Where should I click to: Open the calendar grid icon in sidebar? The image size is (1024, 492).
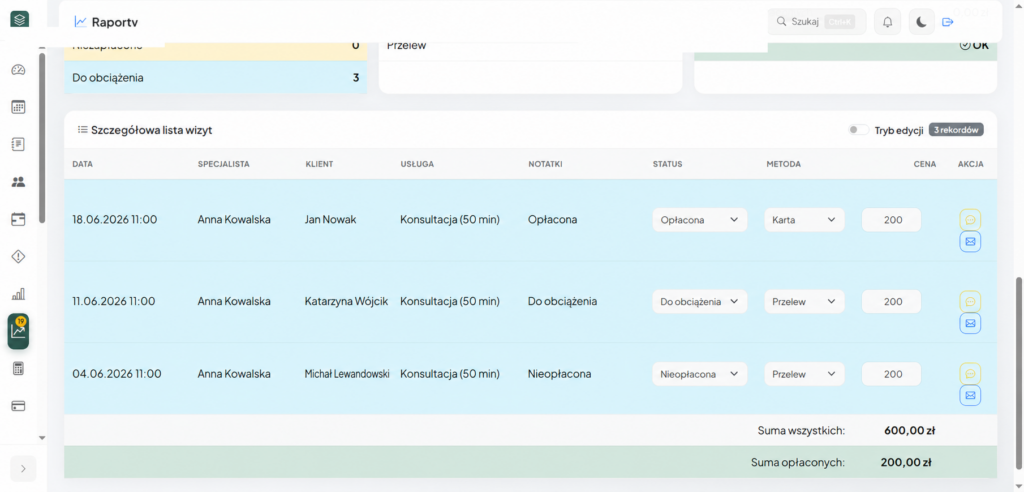coord(19,107)
